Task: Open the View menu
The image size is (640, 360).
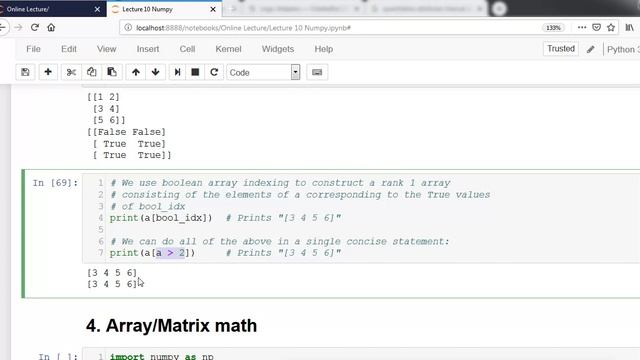Action: pyautogui.click(x=107, y=49)
